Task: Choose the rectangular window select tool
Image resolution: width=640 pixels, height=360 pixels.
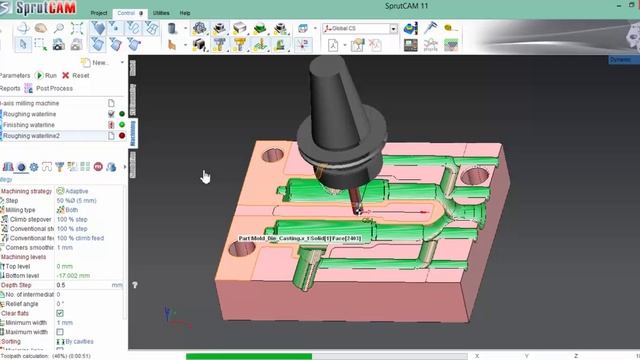Action: pos(40,44)
